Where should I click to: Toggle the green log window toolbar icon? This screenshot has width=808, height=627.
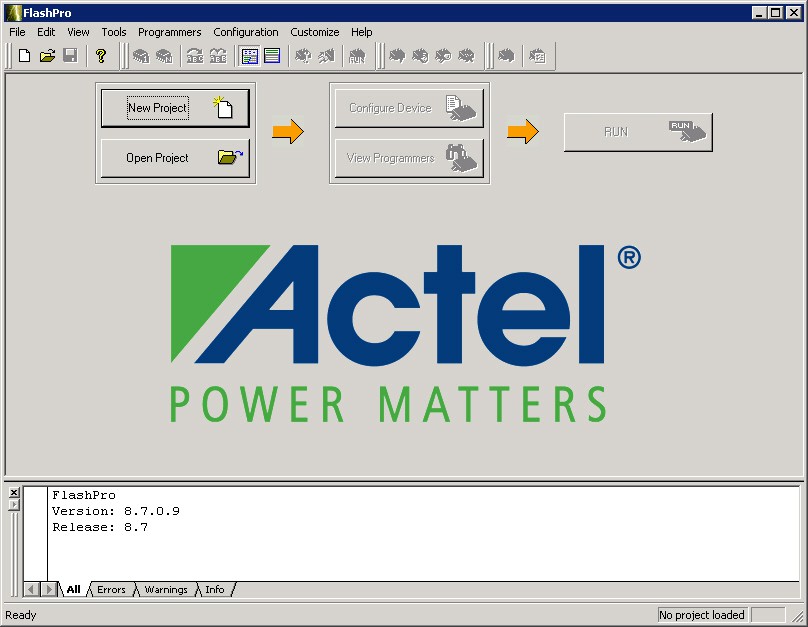pos(272,56)
